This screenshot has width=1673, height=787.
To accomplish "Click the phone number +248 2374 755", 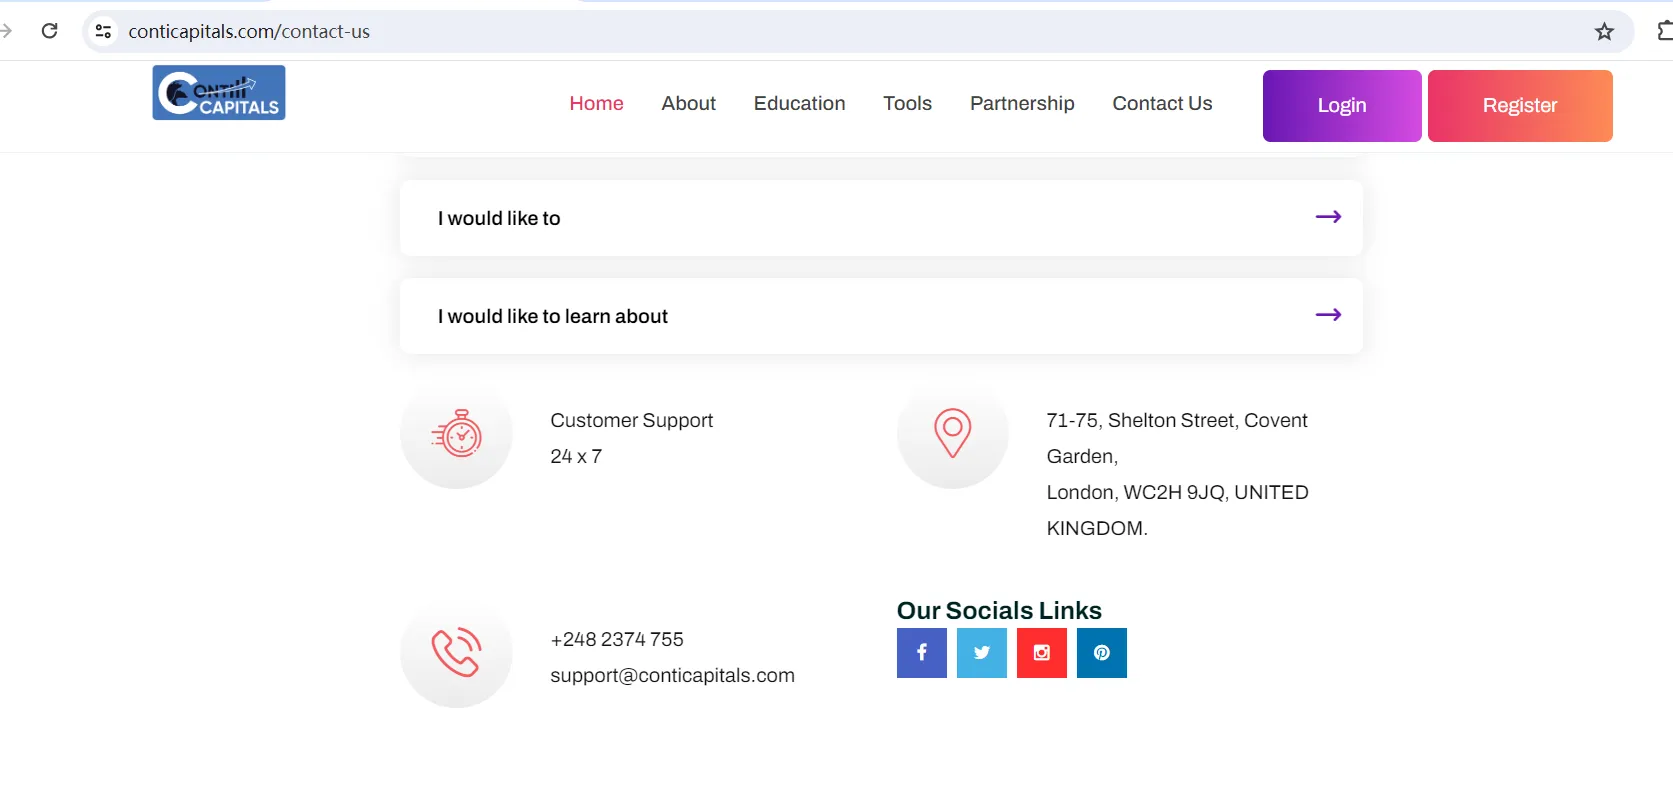I will [x=617, y=639].
